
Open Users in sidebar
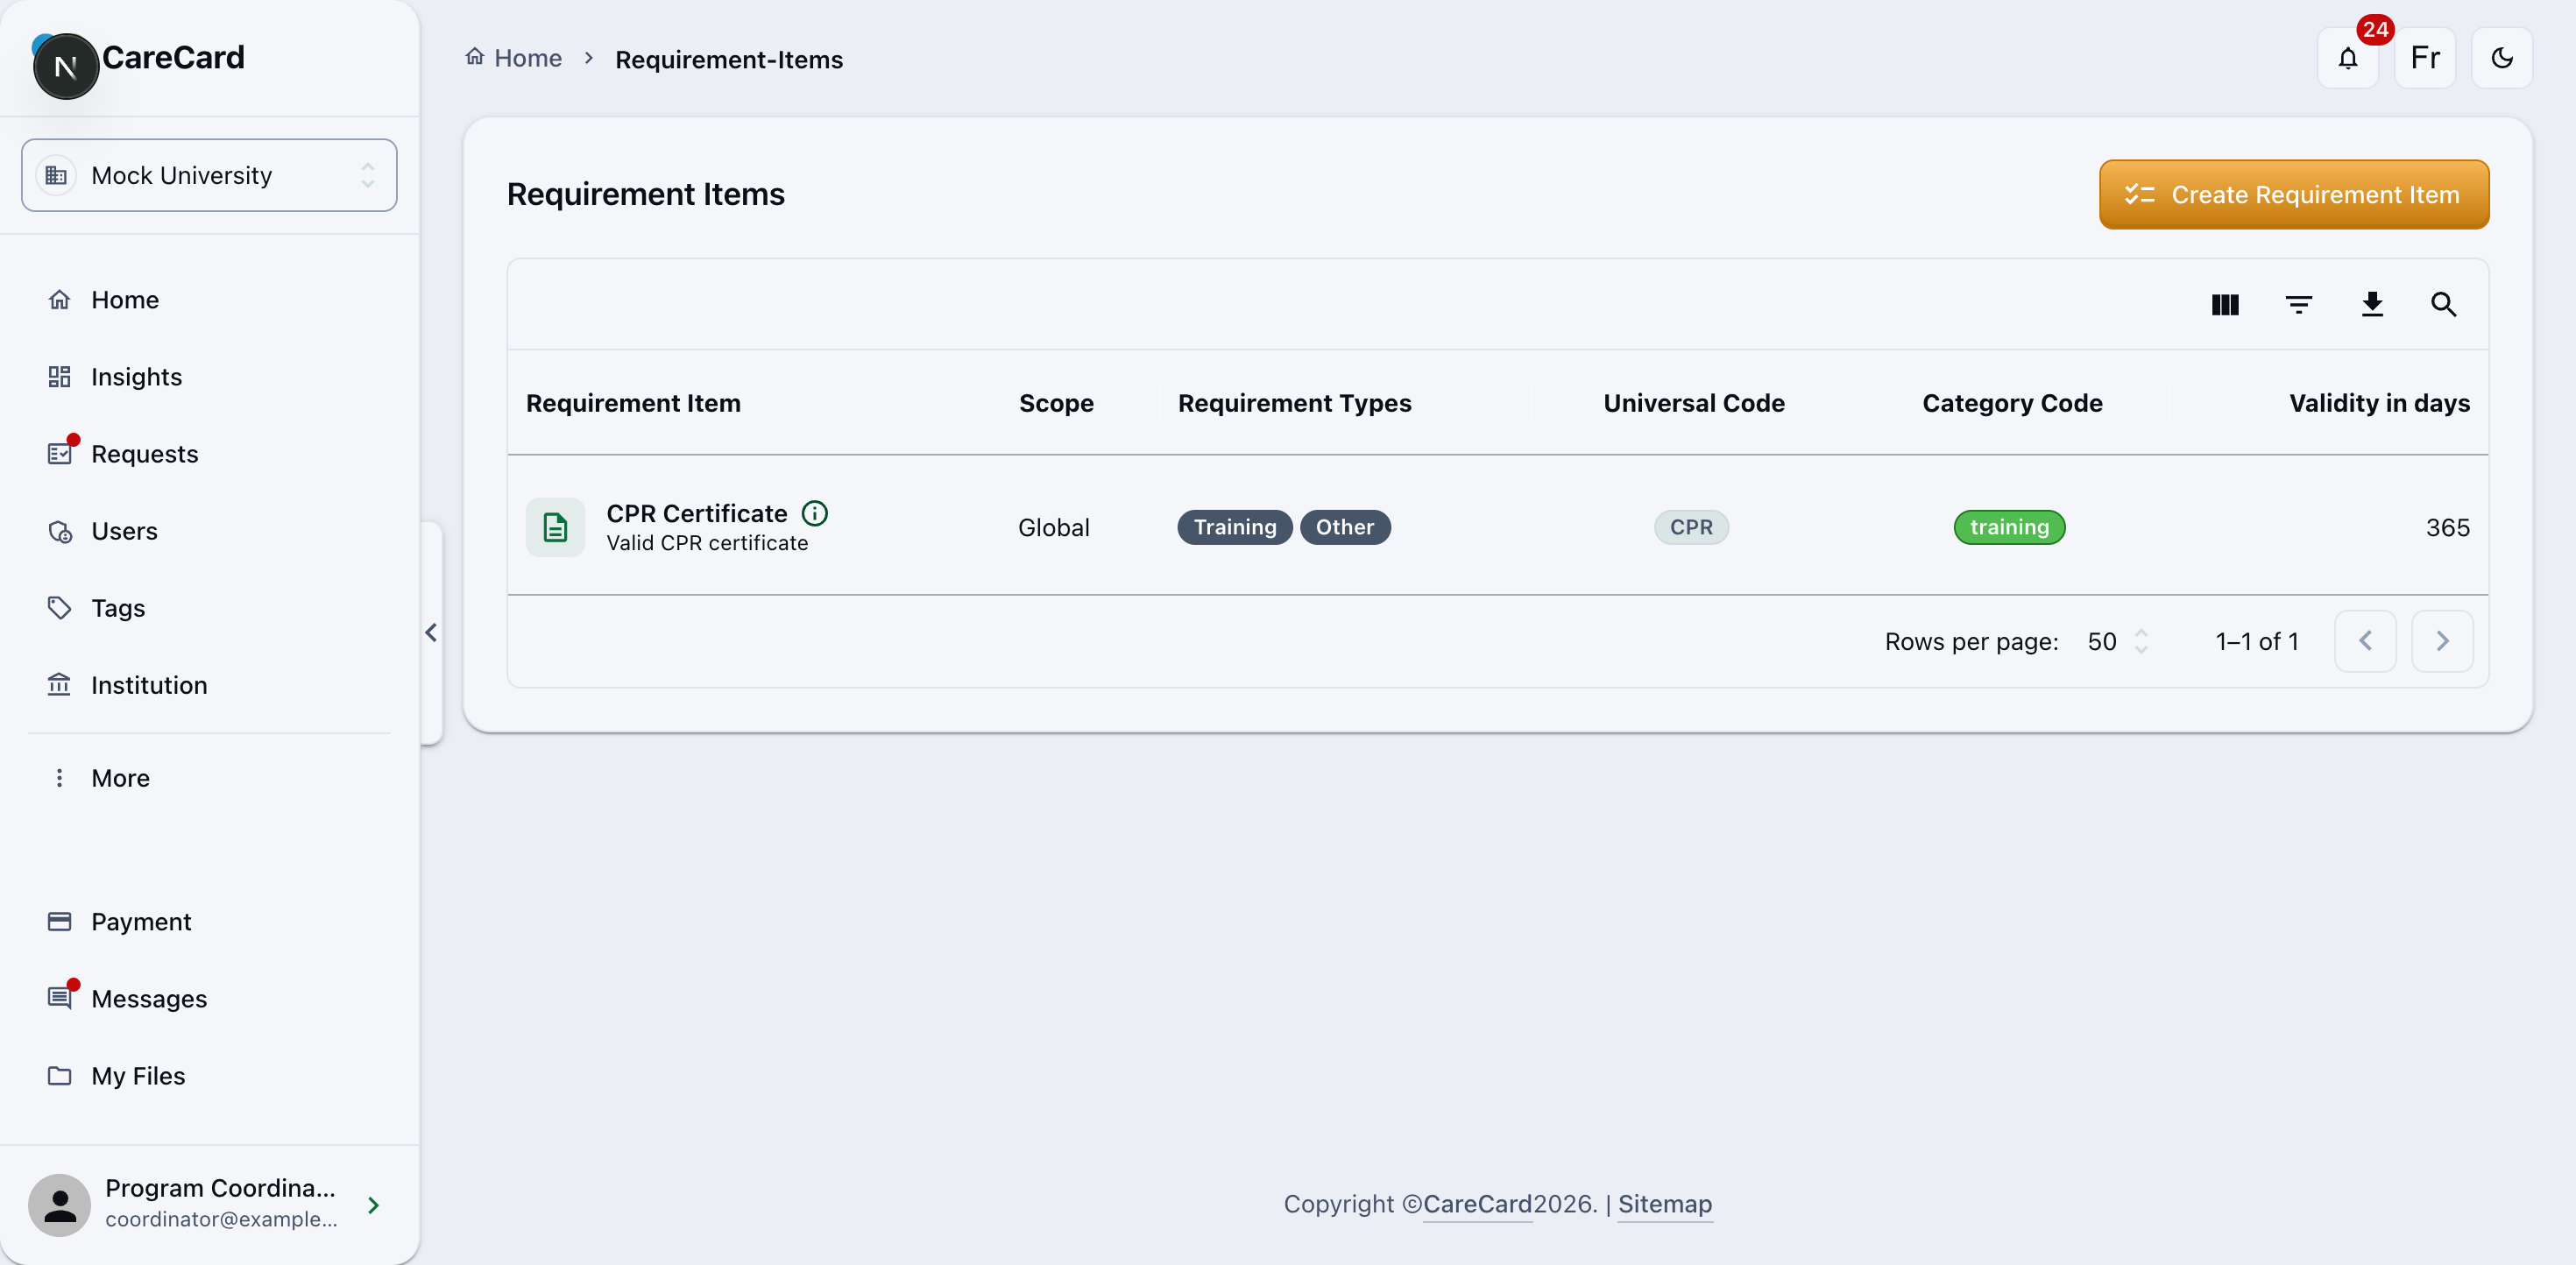pyautogui.click(x=209, y=531)
